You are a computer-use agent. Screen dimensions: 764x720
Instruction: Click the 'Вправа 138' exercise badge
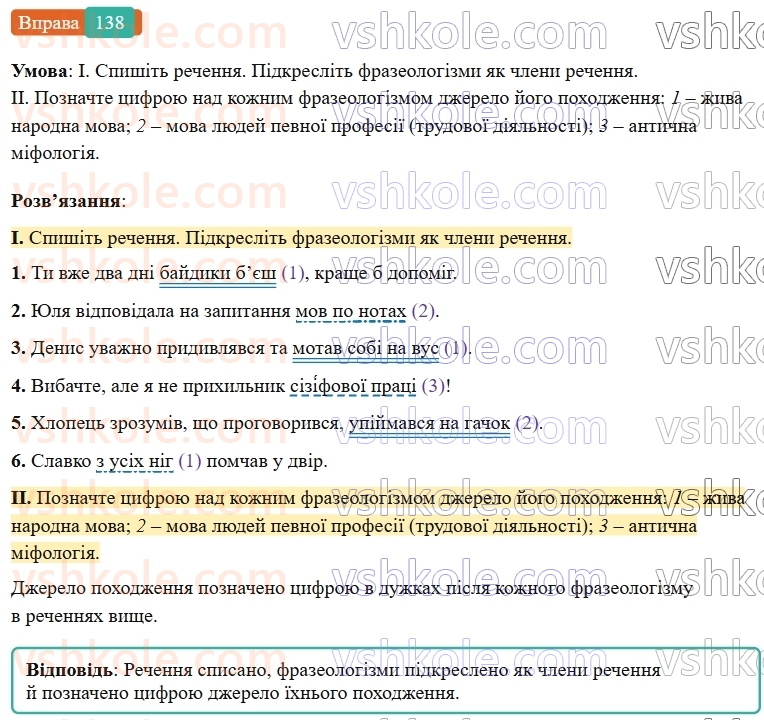coord(76,22)
